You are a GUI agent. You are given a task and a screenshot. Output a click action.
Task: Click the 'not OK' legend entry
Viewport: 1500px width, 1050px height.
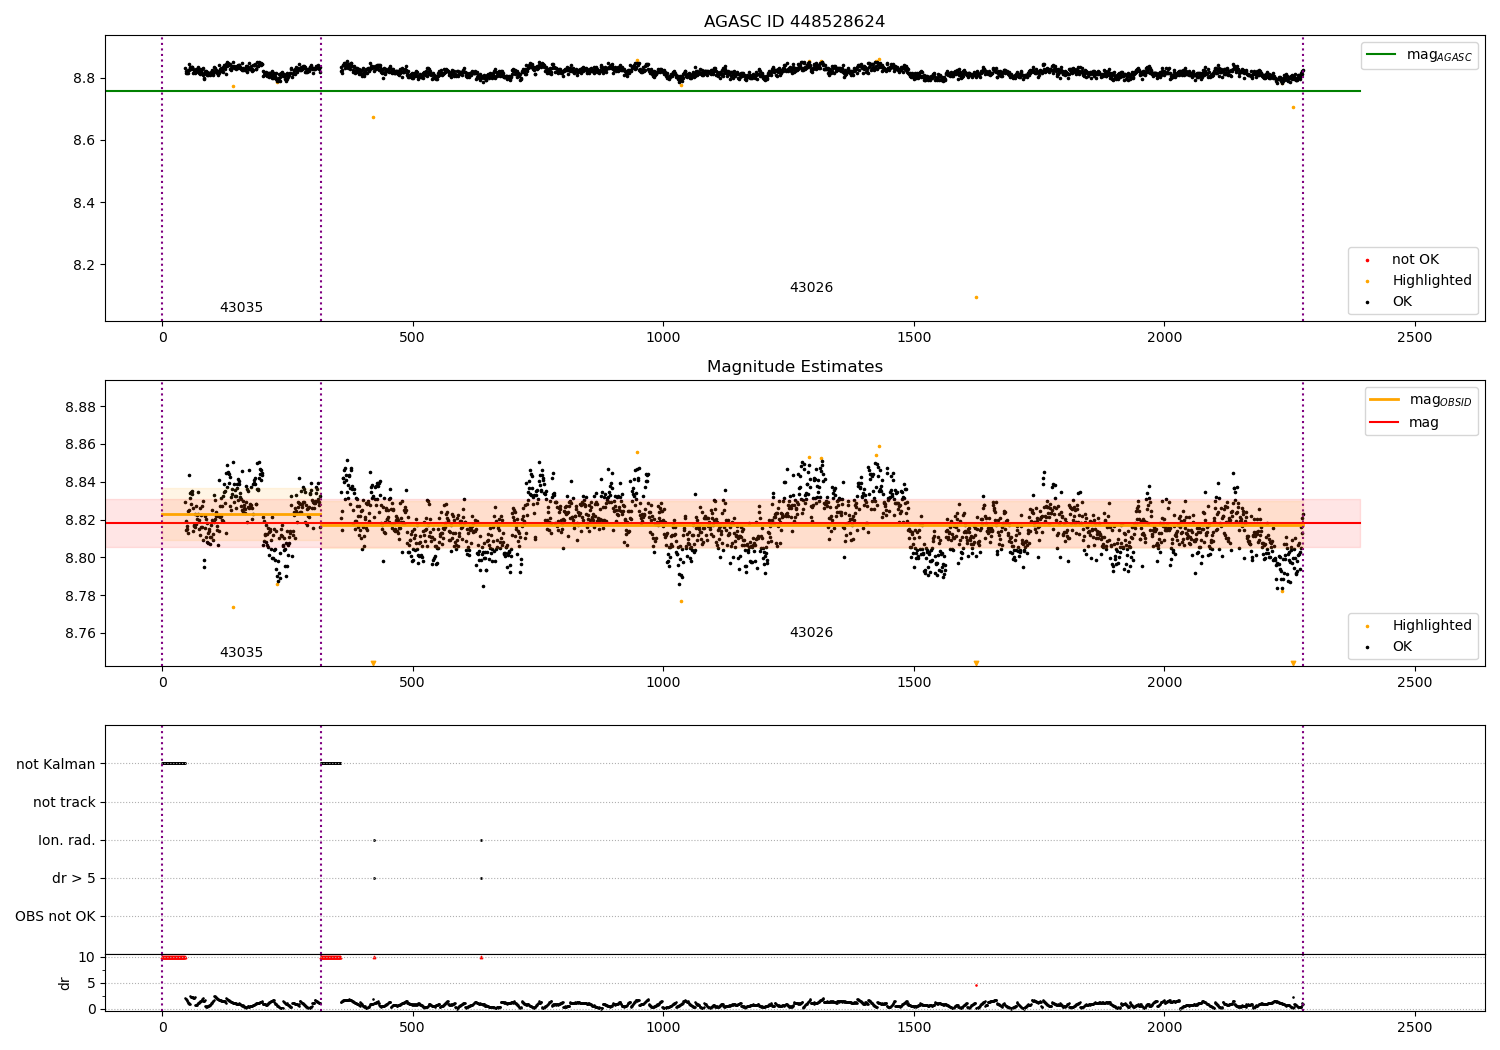tap(1415, 260)
